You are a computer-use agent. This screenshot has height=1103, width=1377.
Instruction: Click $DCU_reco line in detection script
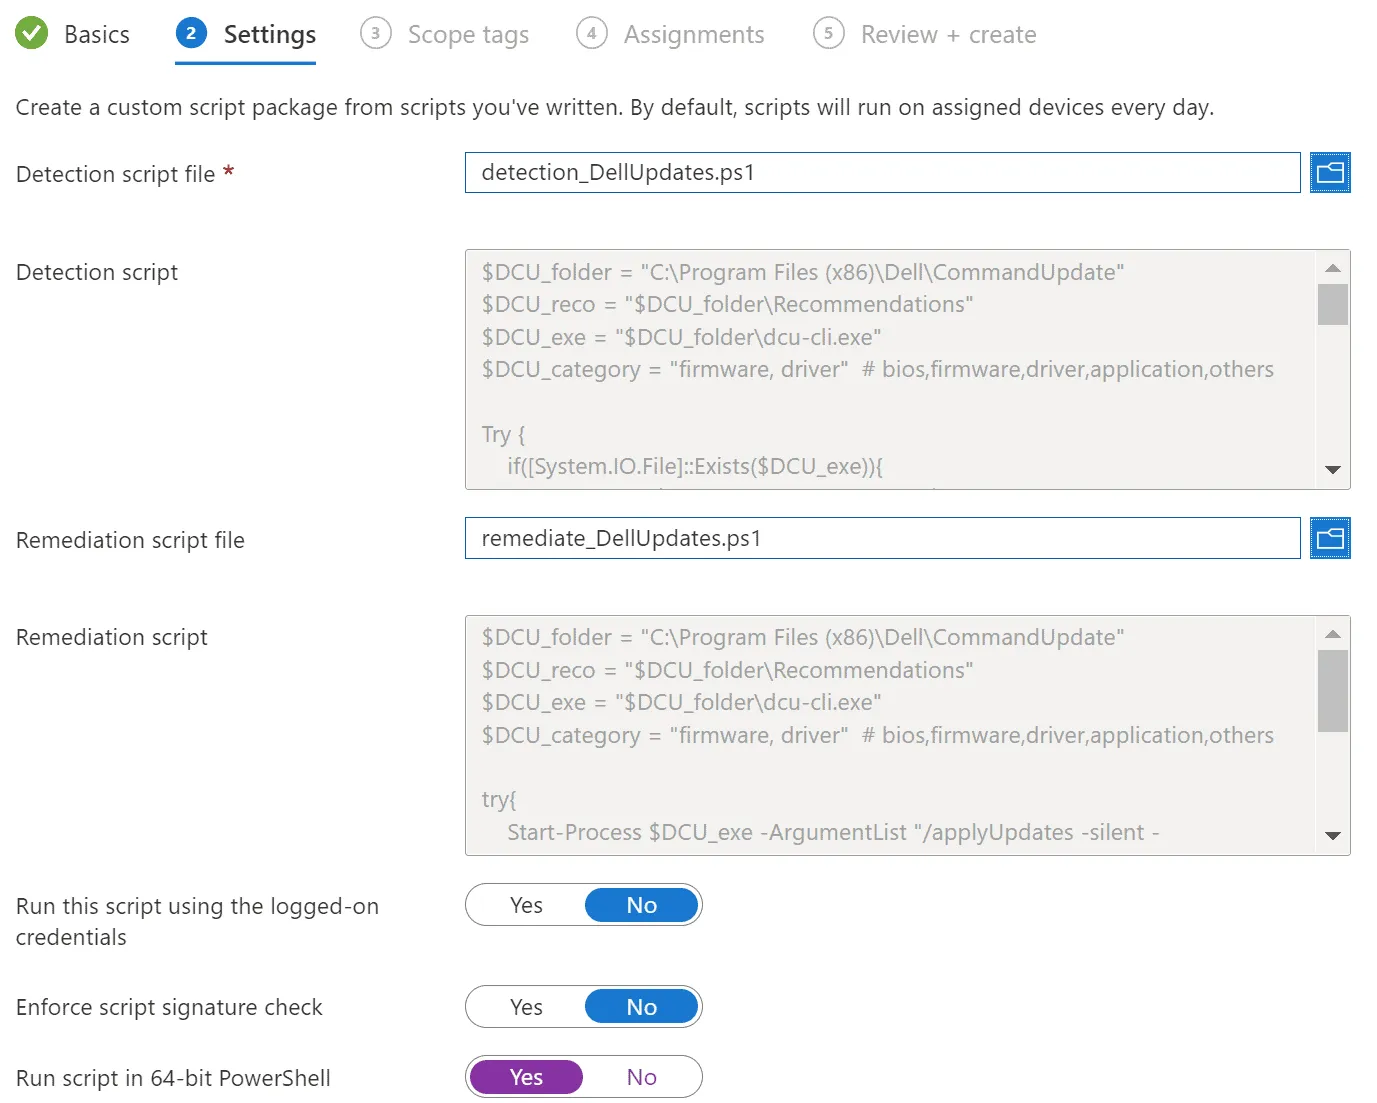click(x=727, y=304)
